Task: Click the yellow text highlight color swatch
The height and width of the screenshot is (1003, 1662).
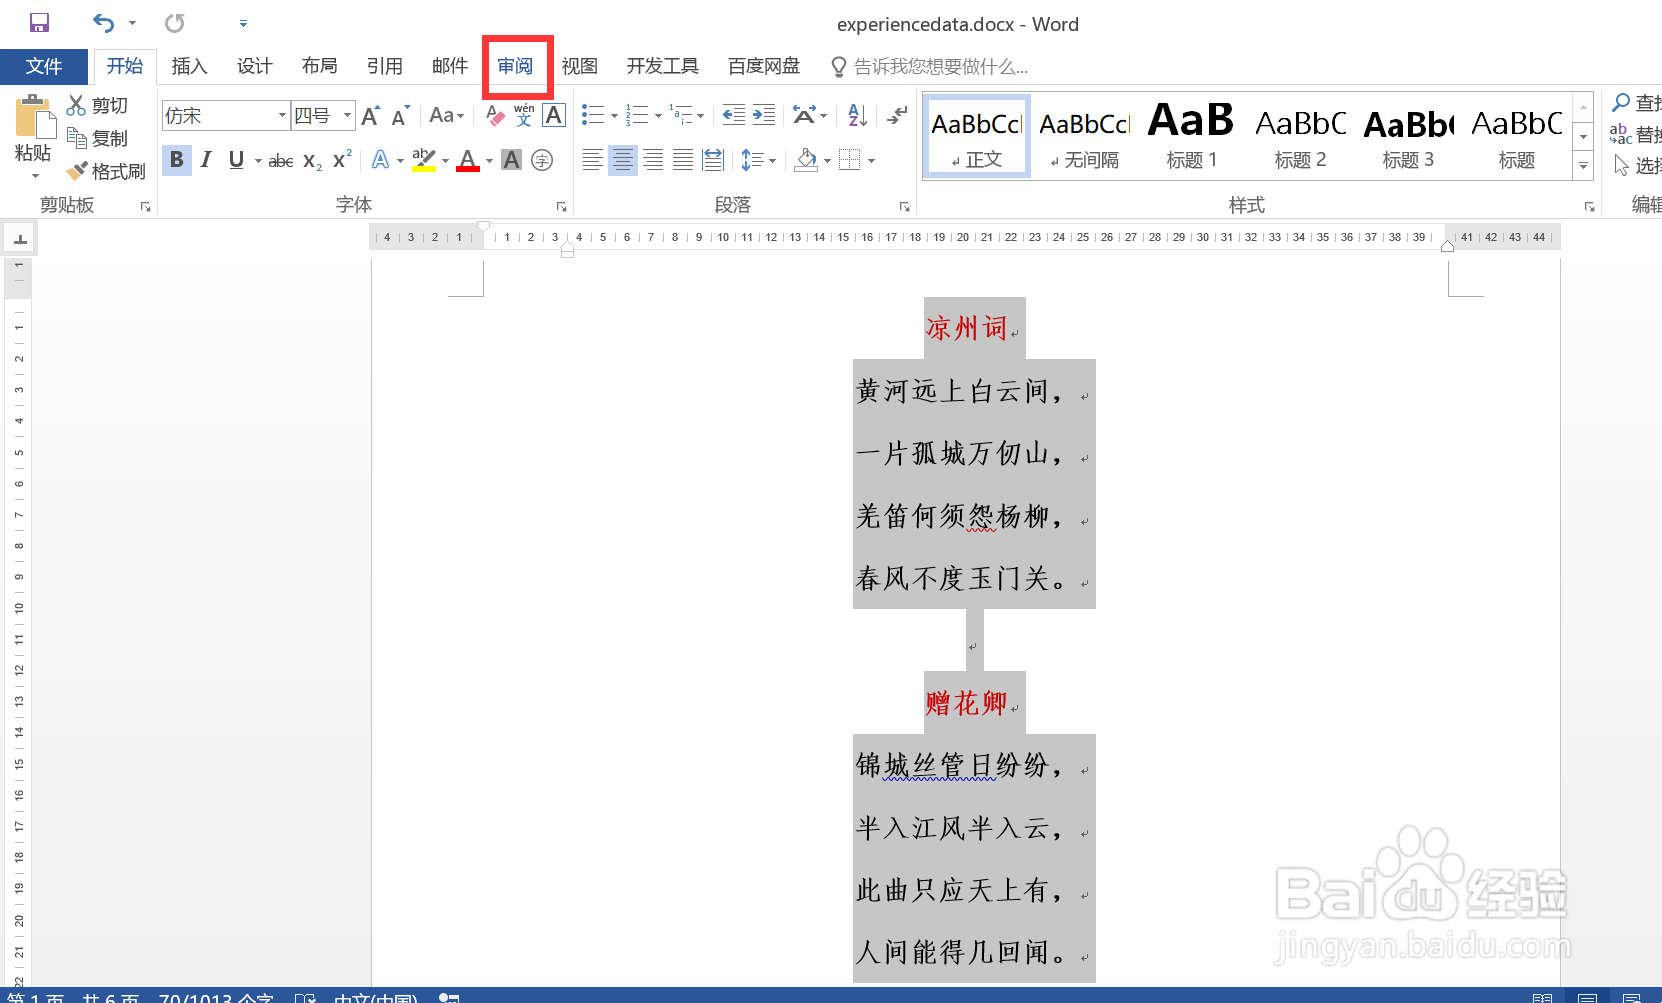Action: point(422,167)
